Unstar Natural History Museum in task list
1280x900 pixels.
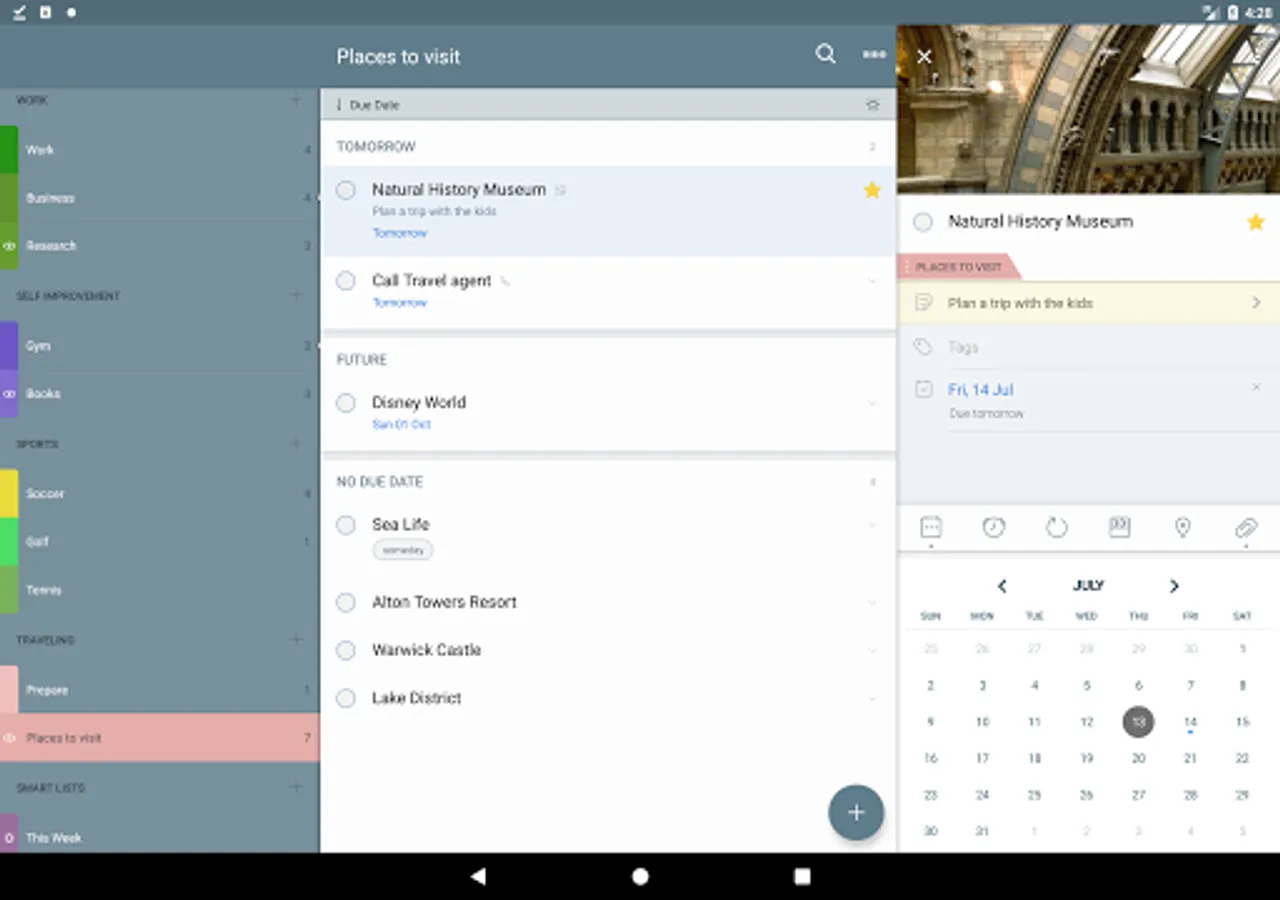[x=872, y=190]
